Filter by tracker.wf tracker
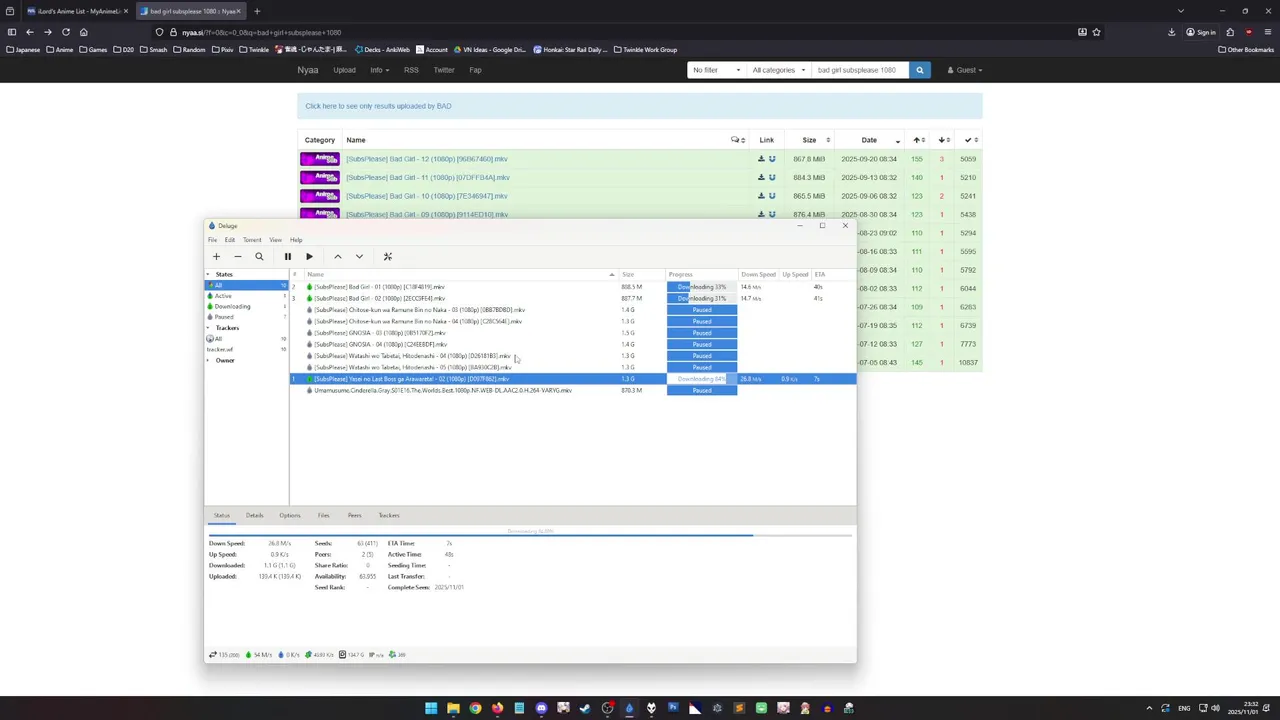The image size is (1280, 720). (x=247, y=349)
